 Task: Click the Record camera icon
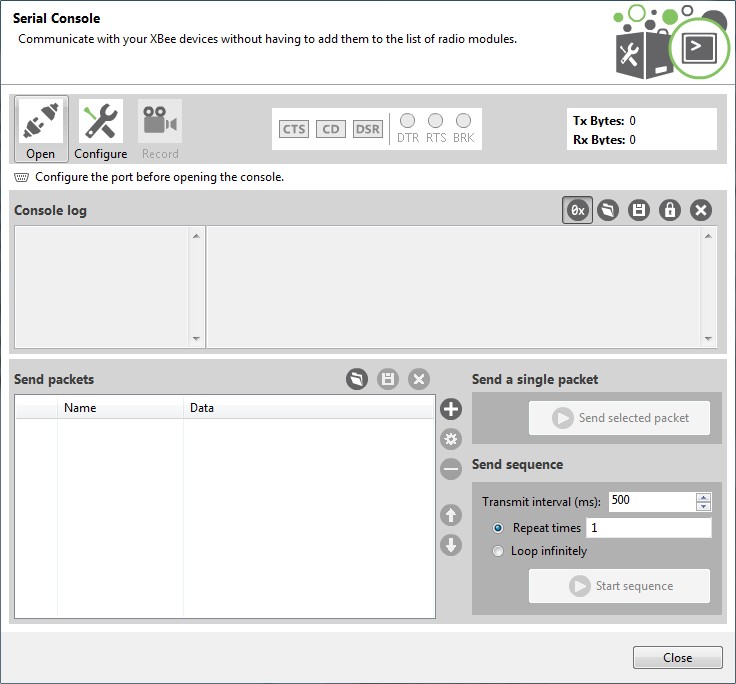coord(160,129)
